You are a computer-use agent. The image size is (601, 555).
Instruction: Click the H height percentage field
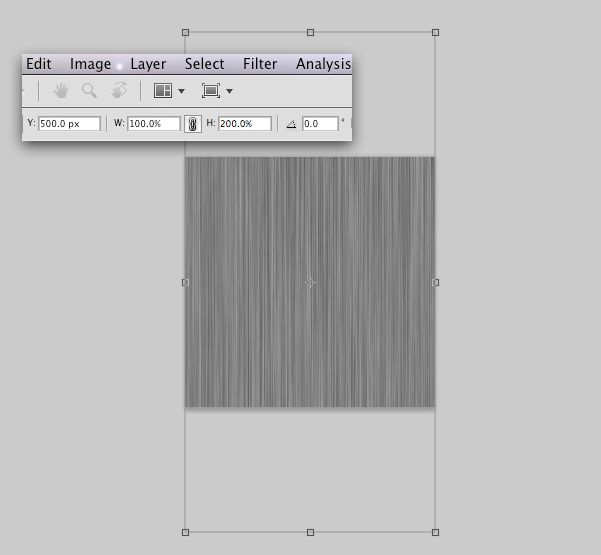coord(245,123)
